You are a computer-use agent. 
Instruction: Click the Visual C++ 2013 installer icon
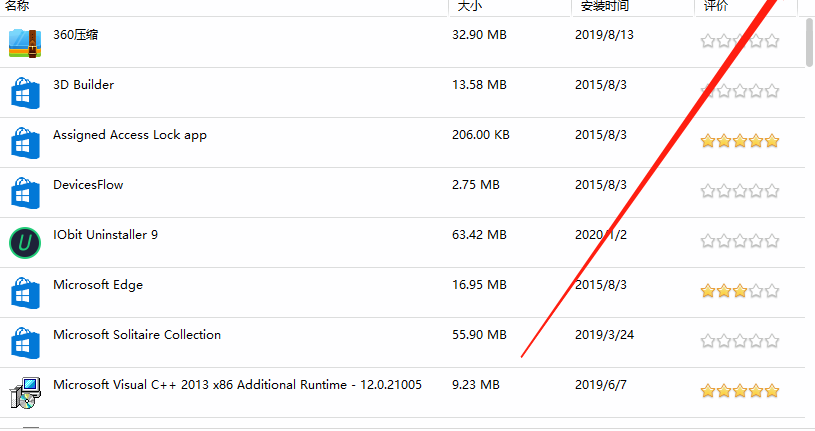pyautogui.click(x=25, y=393)
